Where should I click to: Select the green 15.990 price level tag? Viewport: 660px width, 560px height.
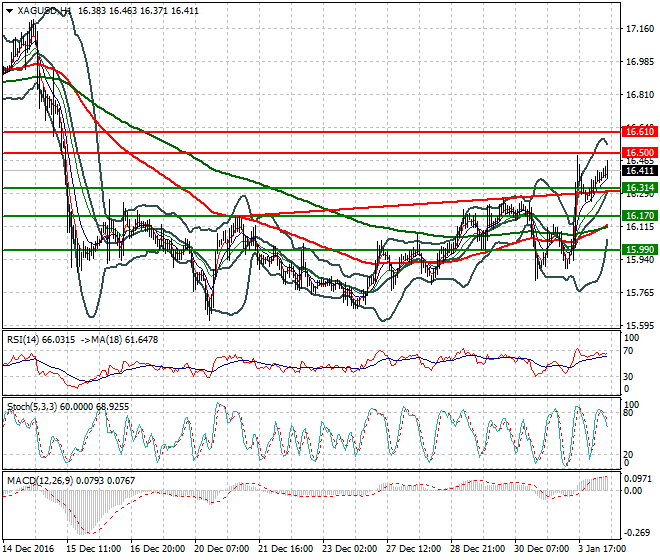point(639,249)
